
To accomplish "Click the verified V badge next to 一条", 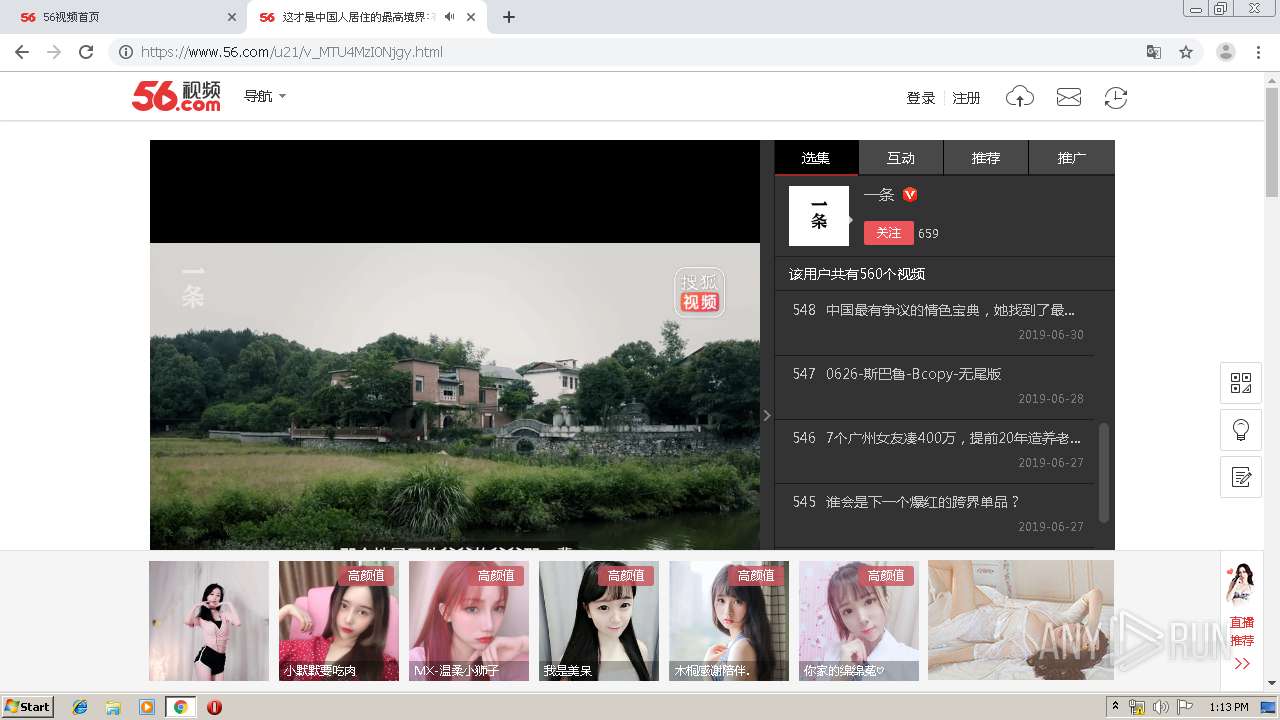I will [910, 194].
